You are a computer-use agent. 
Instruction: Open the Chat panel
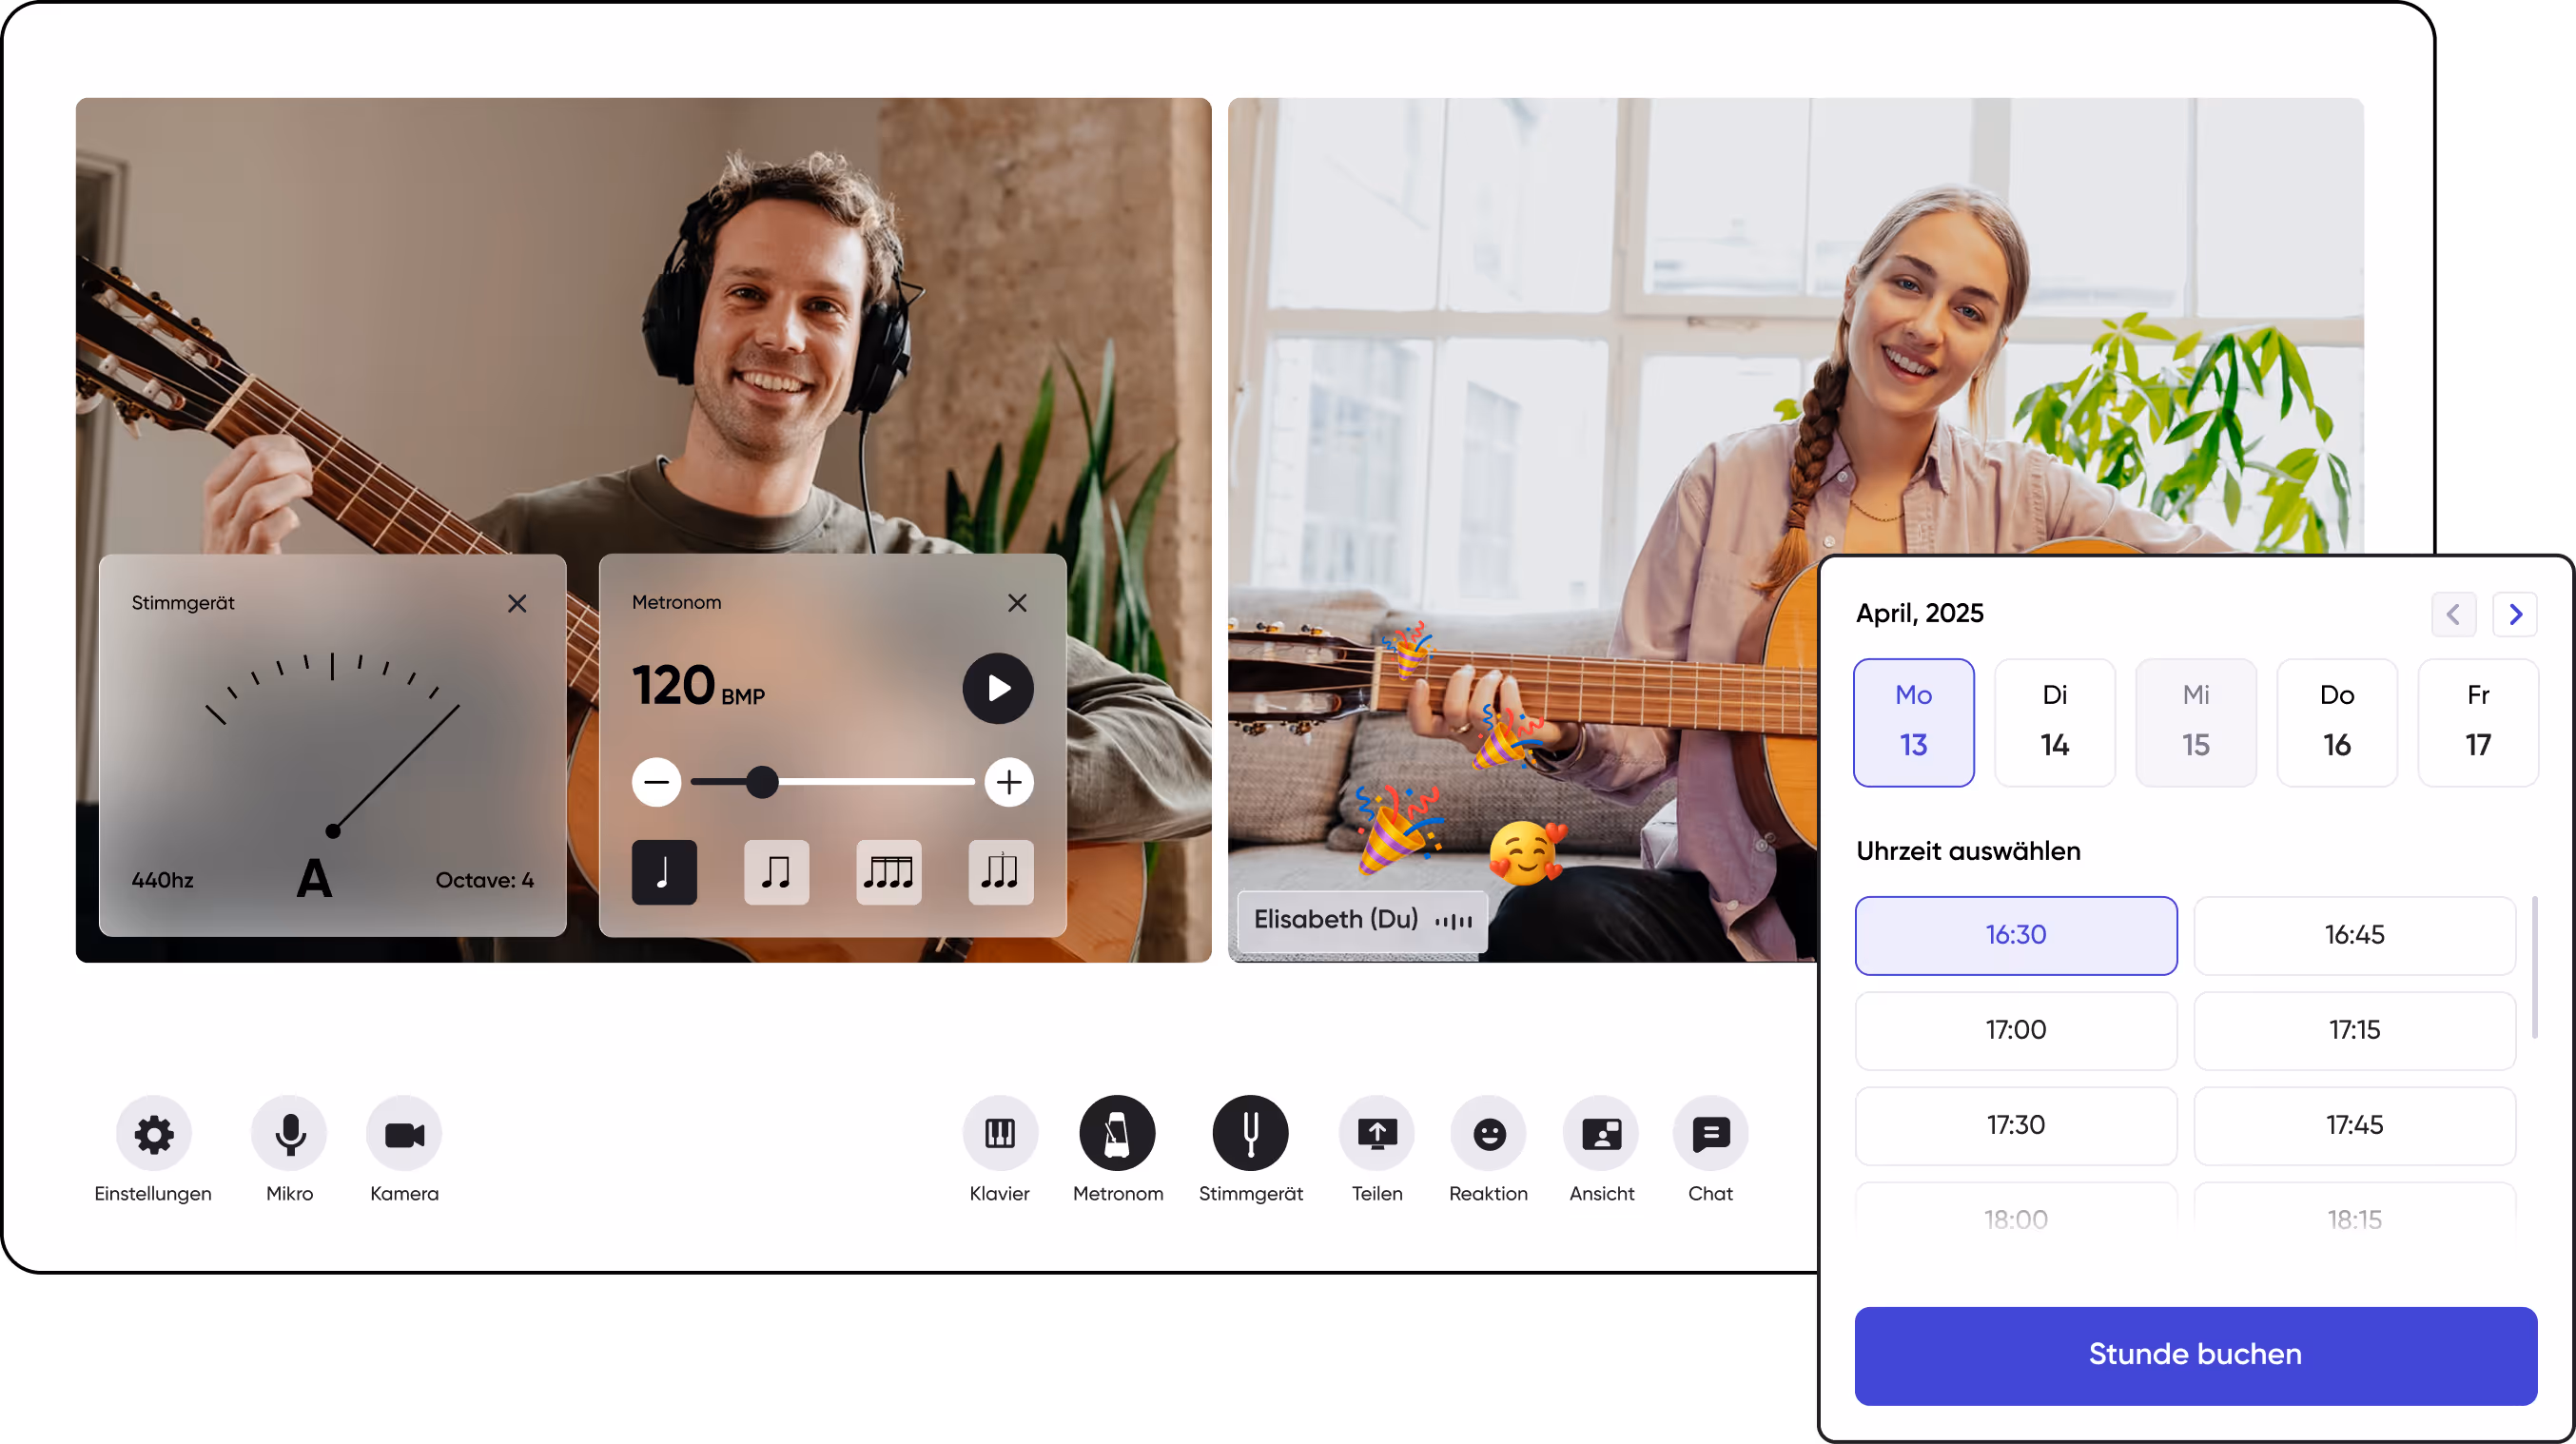pyautogui.click(x=1710, y=1133)
